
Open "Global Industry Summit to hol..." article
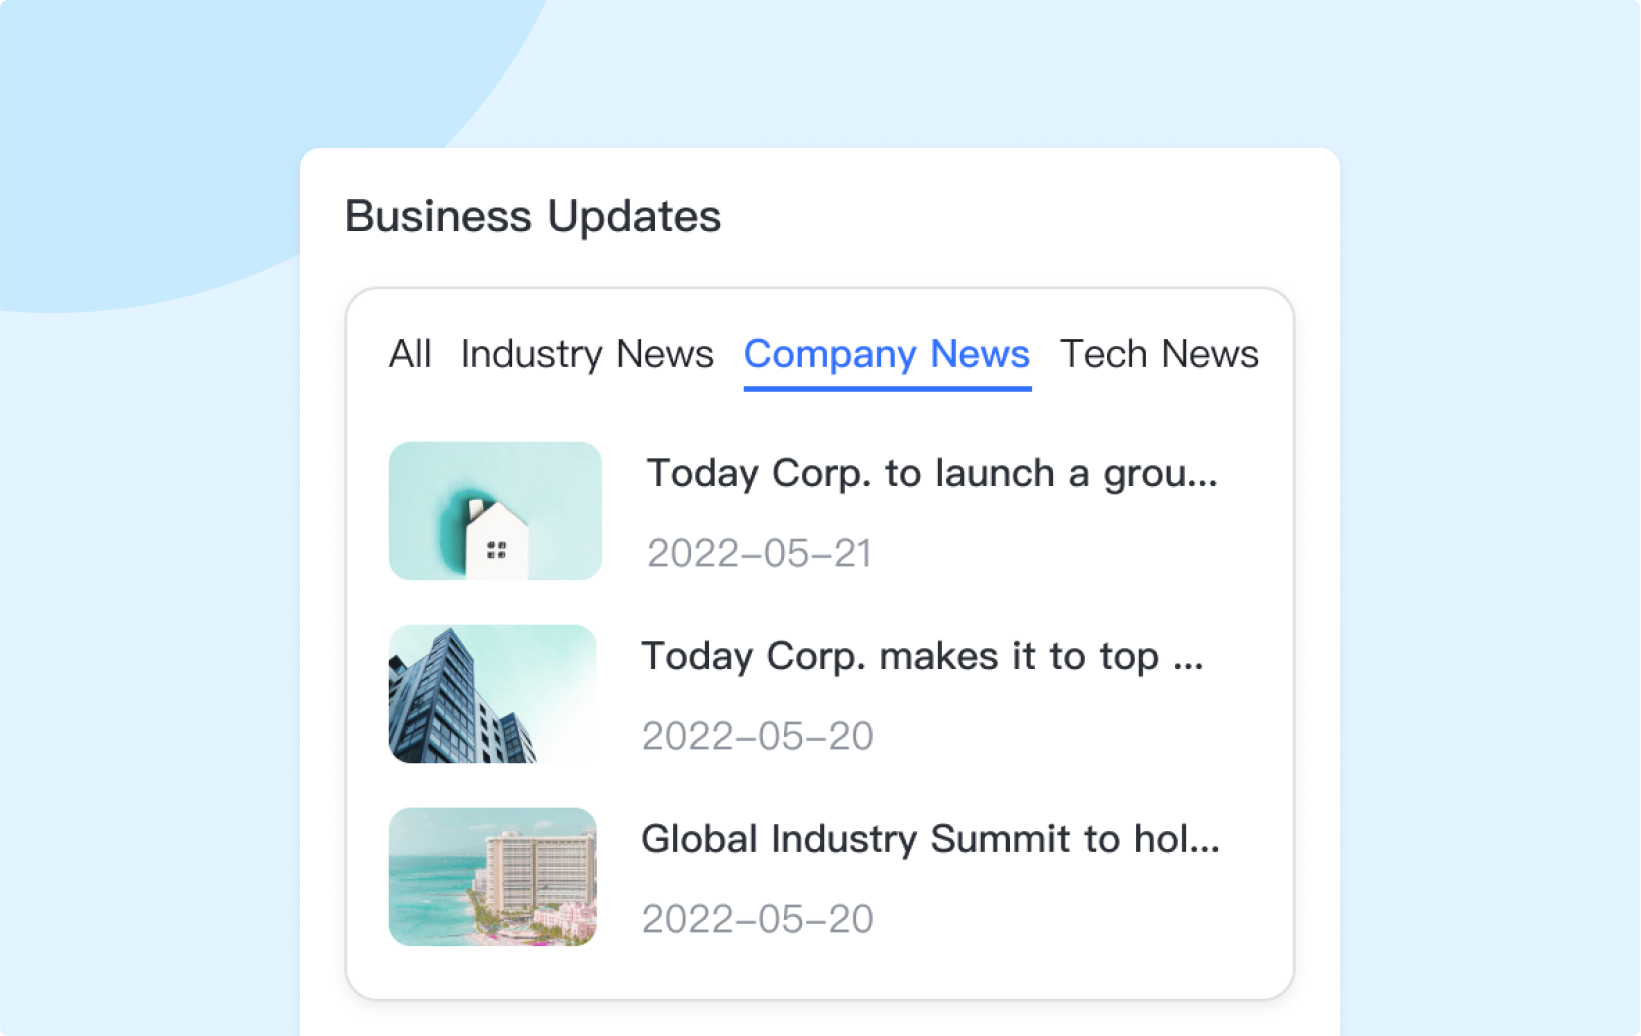pos(930,839)
